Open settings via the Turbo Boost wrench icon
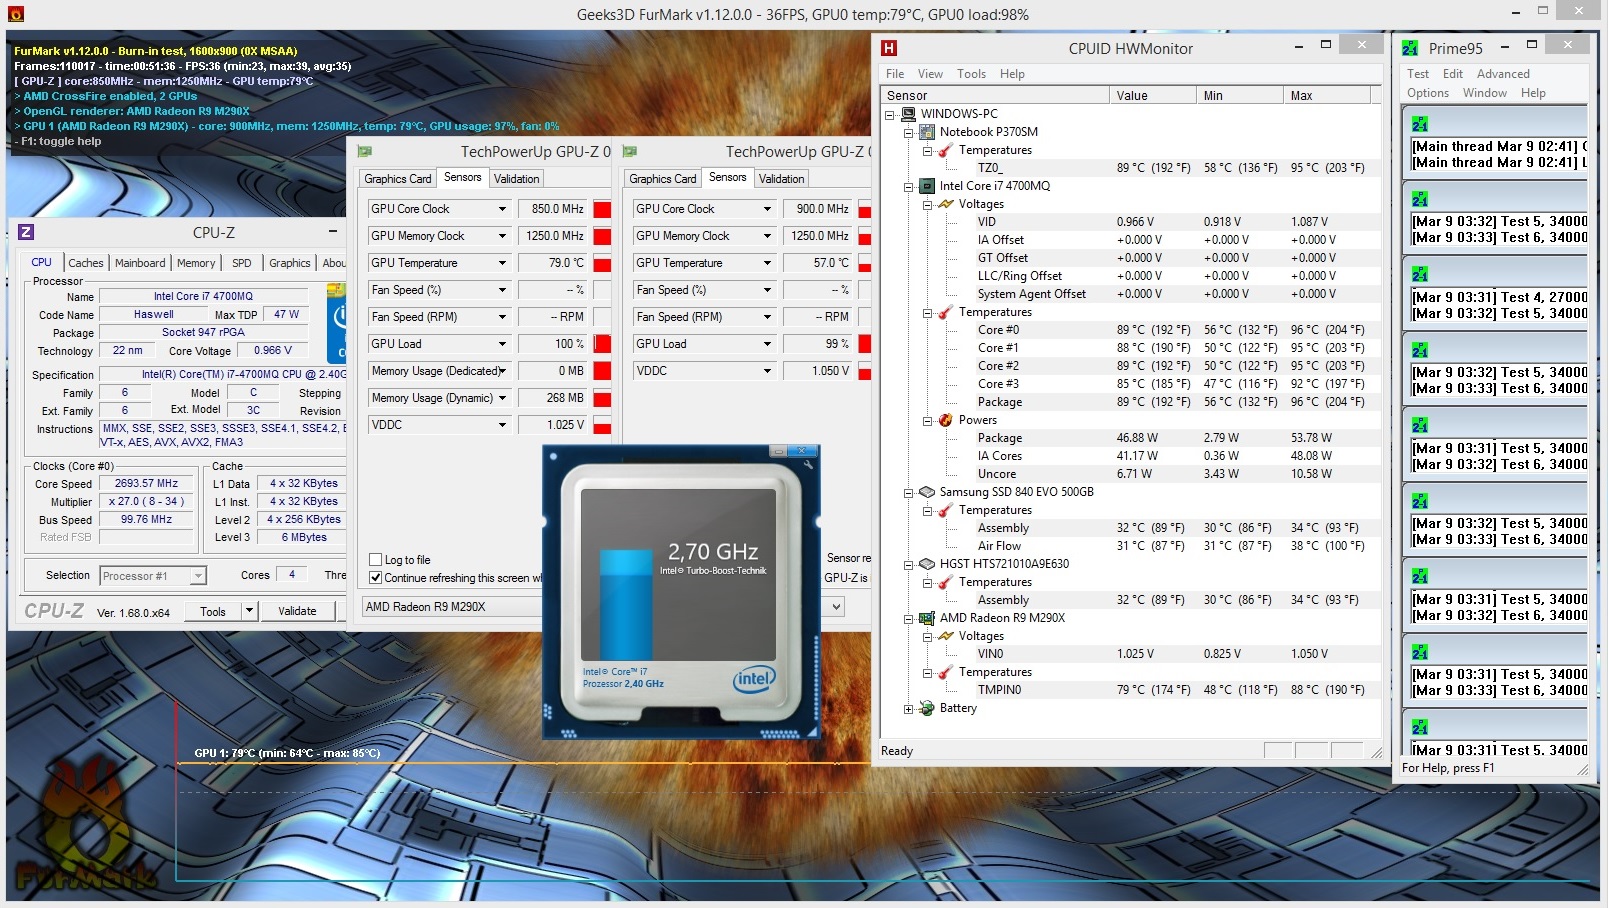Viewport: 1608px width, 908px height. coord(808,464)
